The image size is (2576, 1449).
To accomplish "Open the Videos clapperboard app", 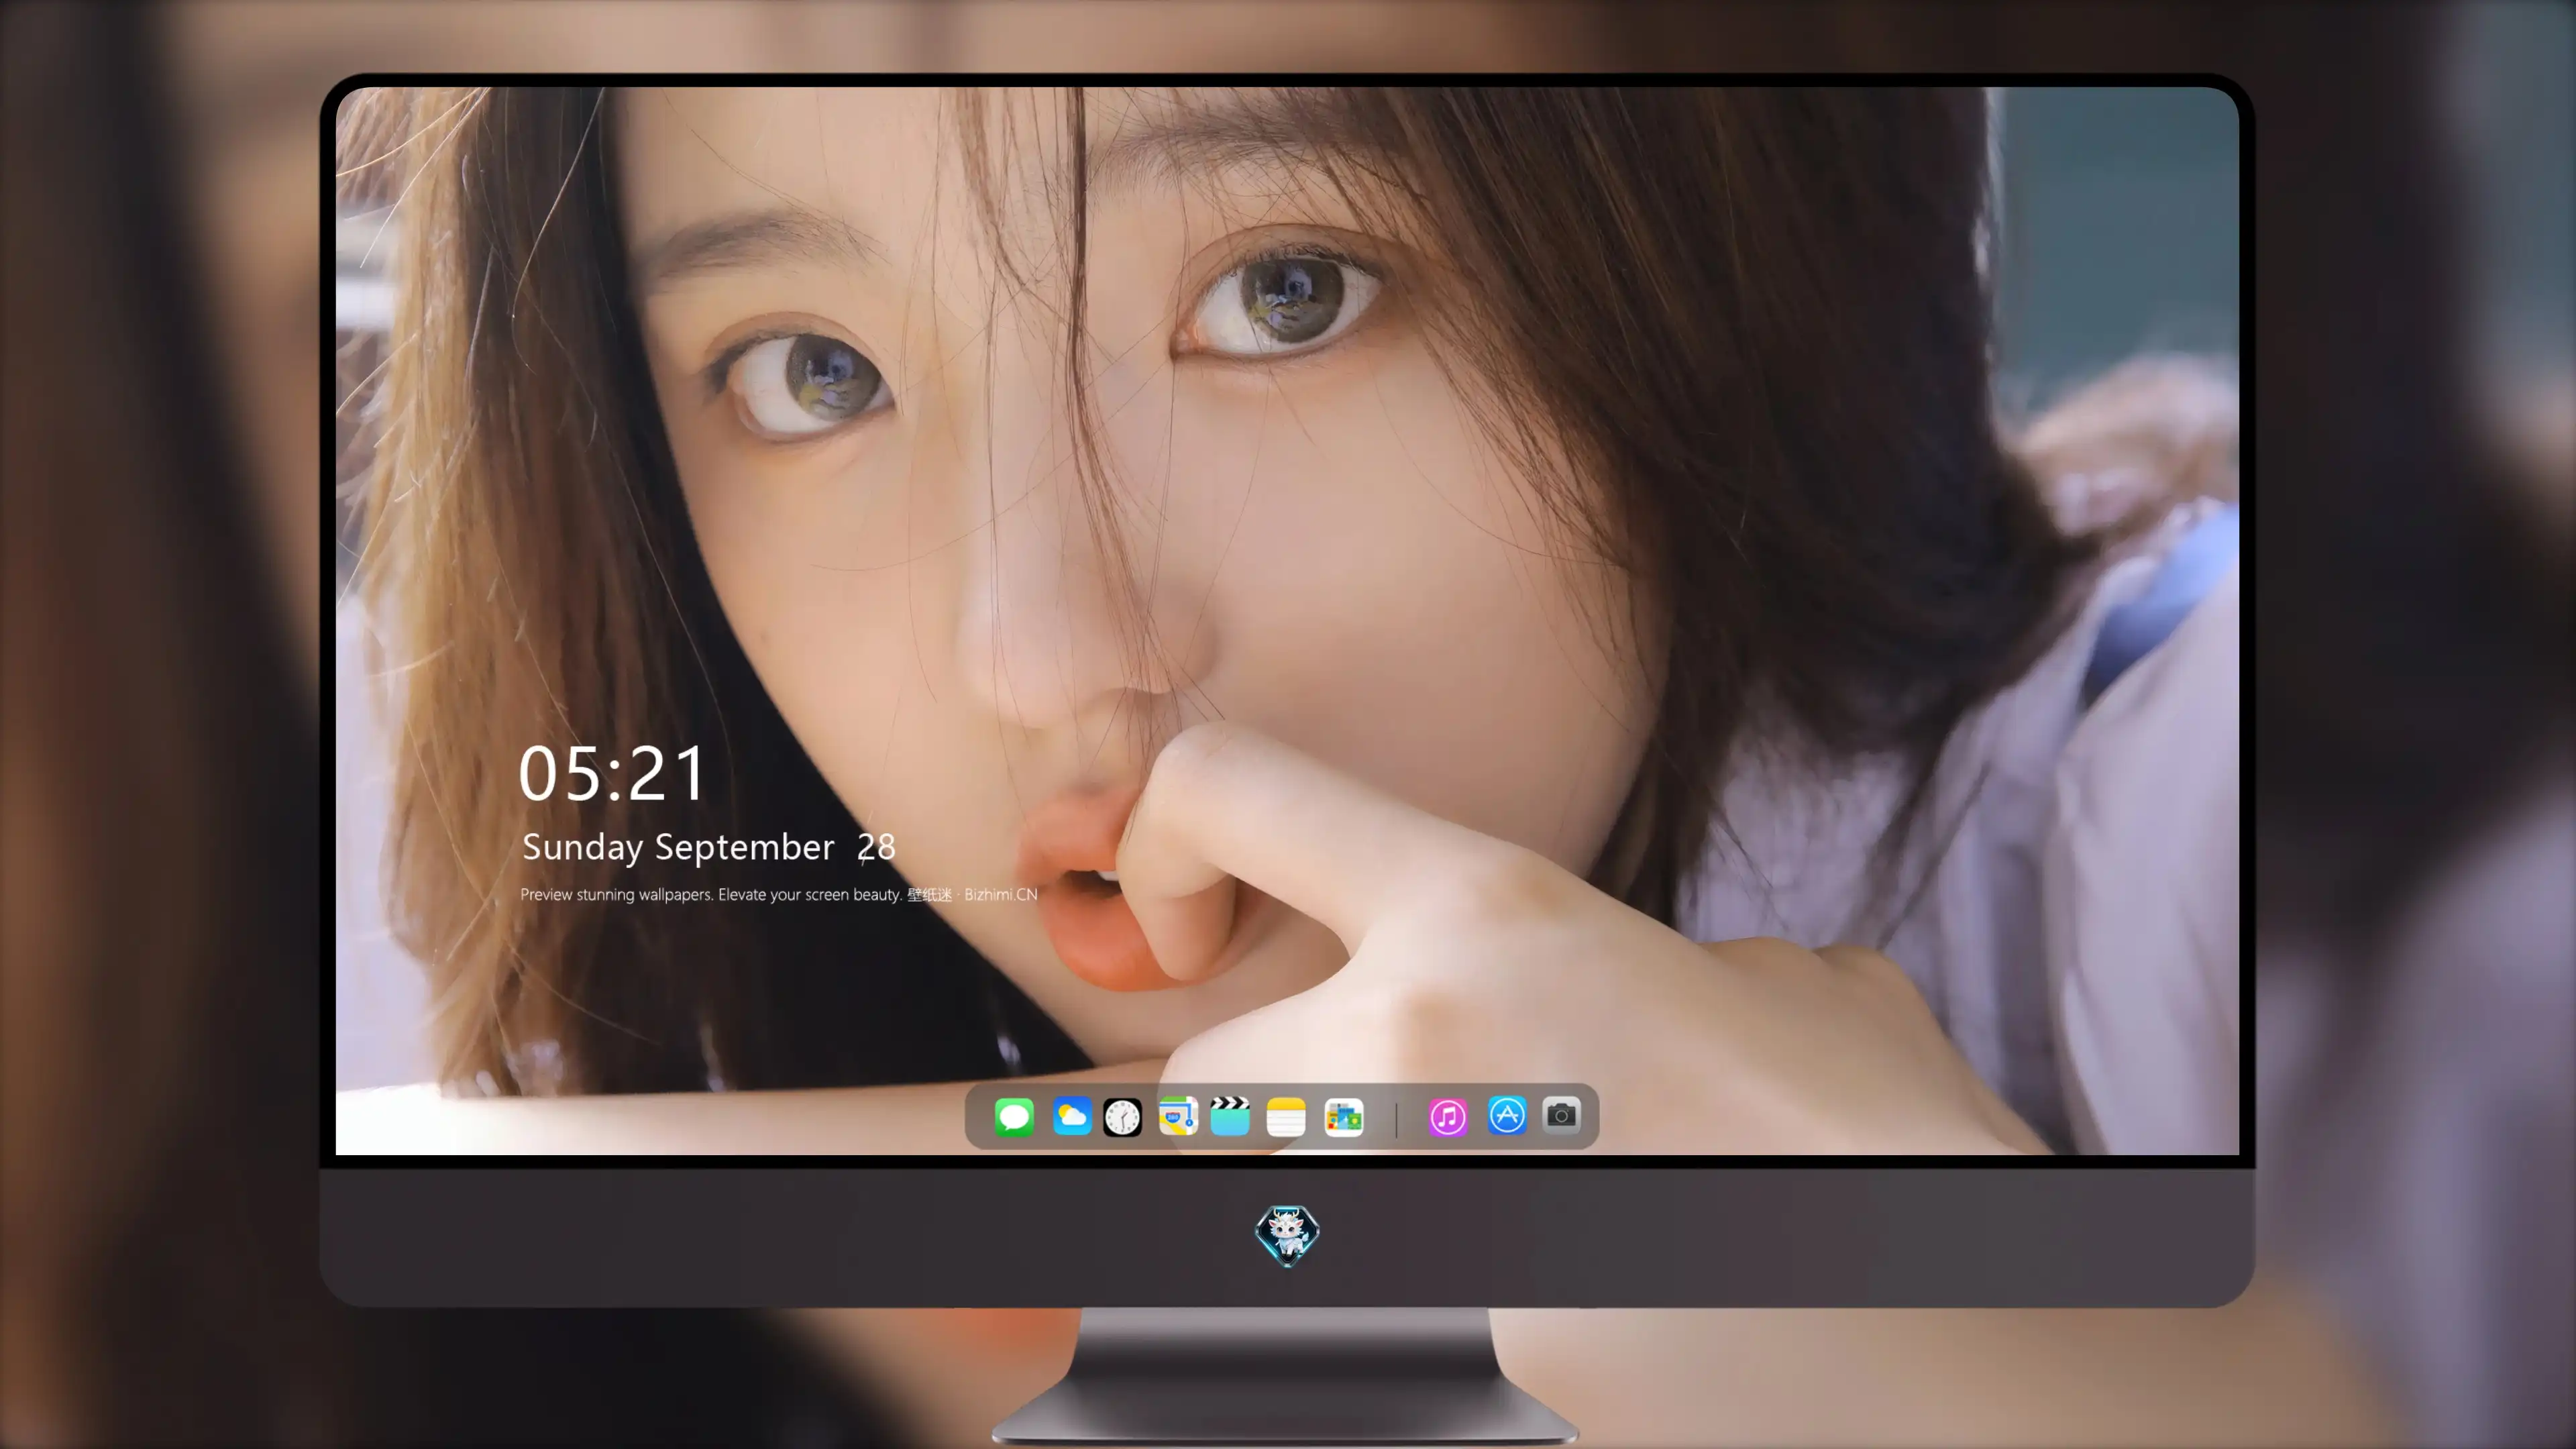I will point(1230,1116).
